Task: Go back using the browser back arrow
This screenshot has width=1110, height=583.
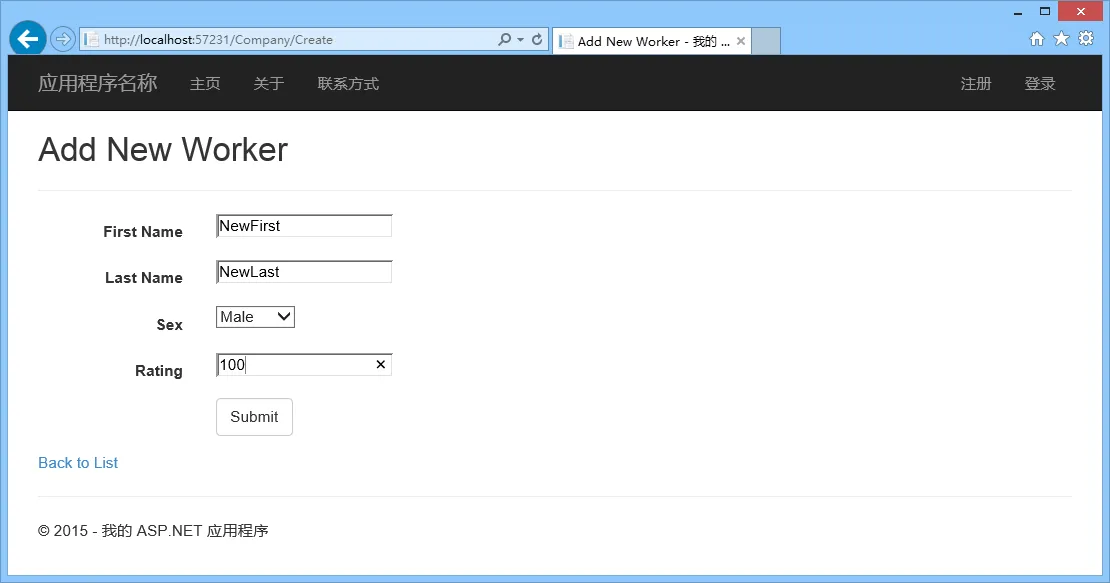Action: pyautogui.click(x=28, y=39)
